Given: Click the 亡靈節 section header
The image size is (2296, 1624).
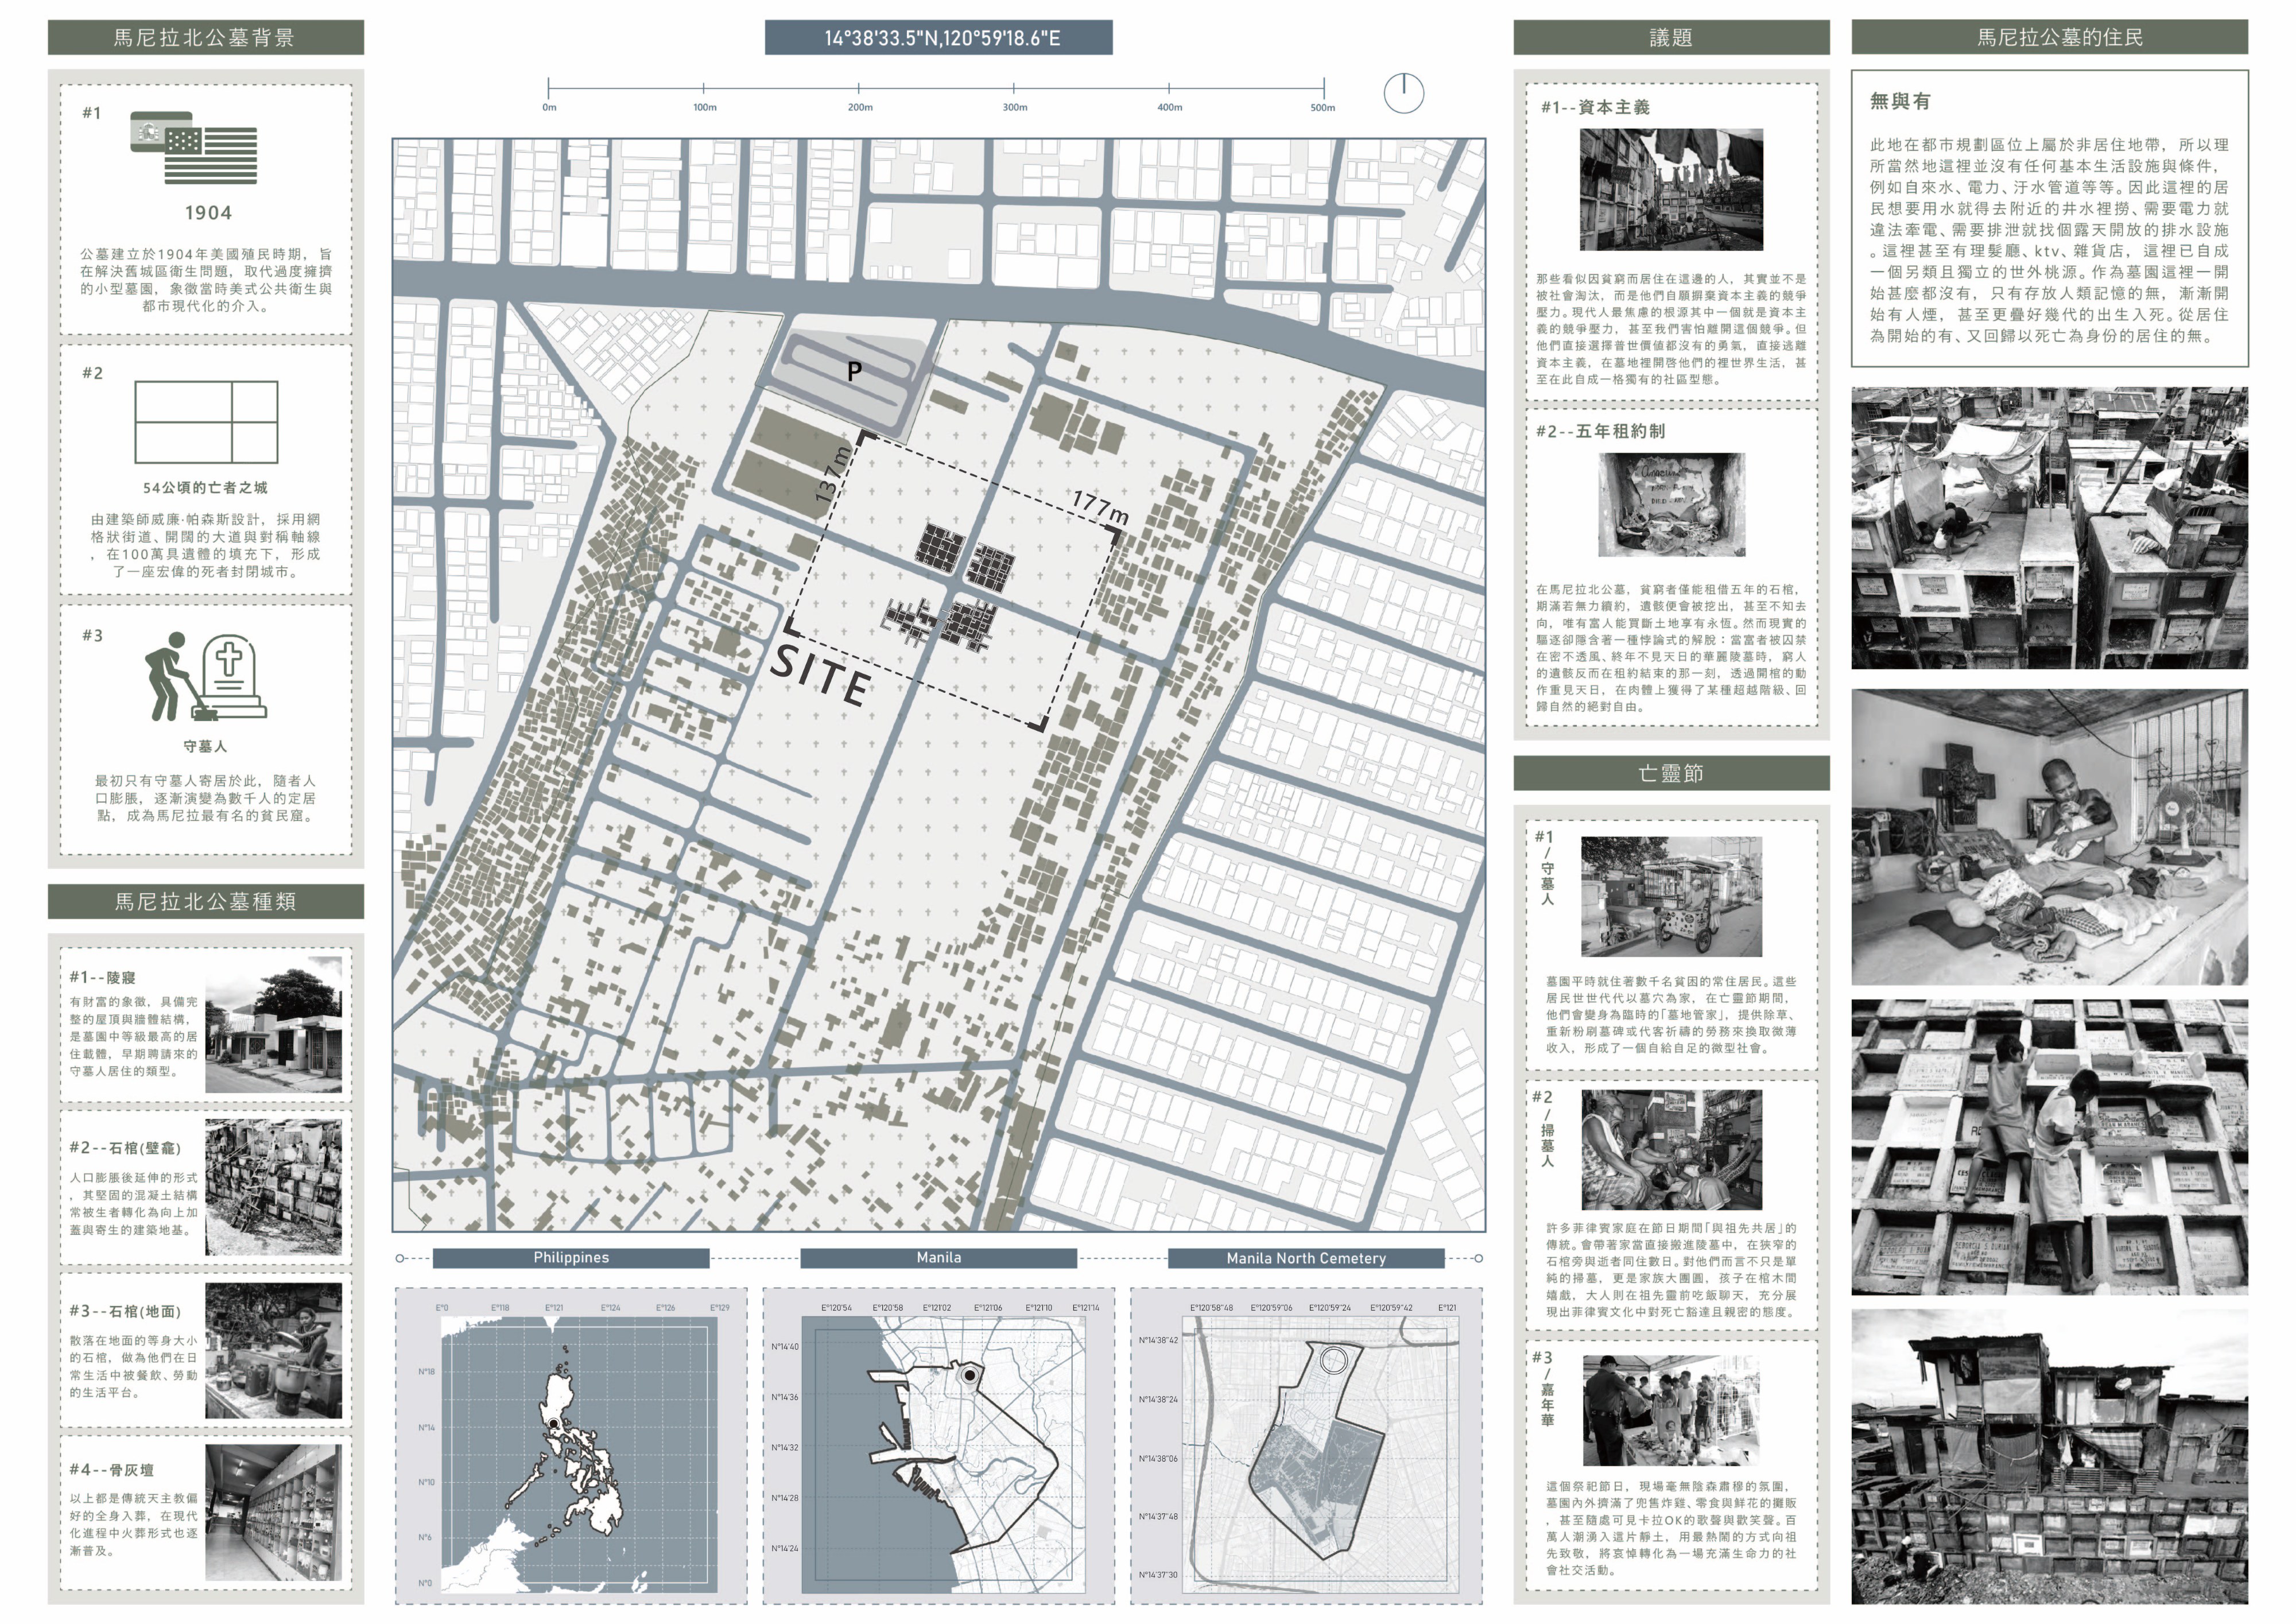Looking at the screenshot, I should click(x=1671, y=773).
